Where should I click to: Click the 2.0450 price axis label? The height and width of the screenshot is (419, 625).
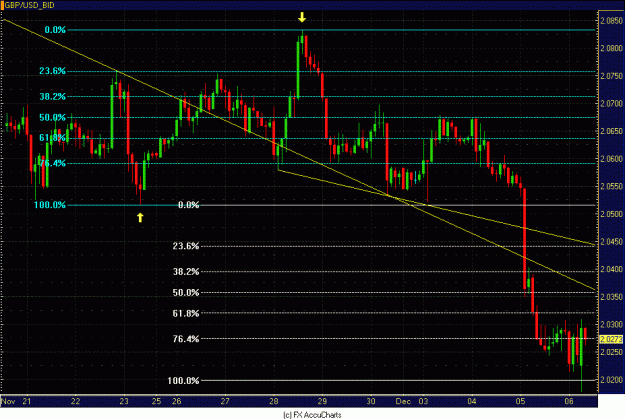pyautogui.click(x=611, y=242)
